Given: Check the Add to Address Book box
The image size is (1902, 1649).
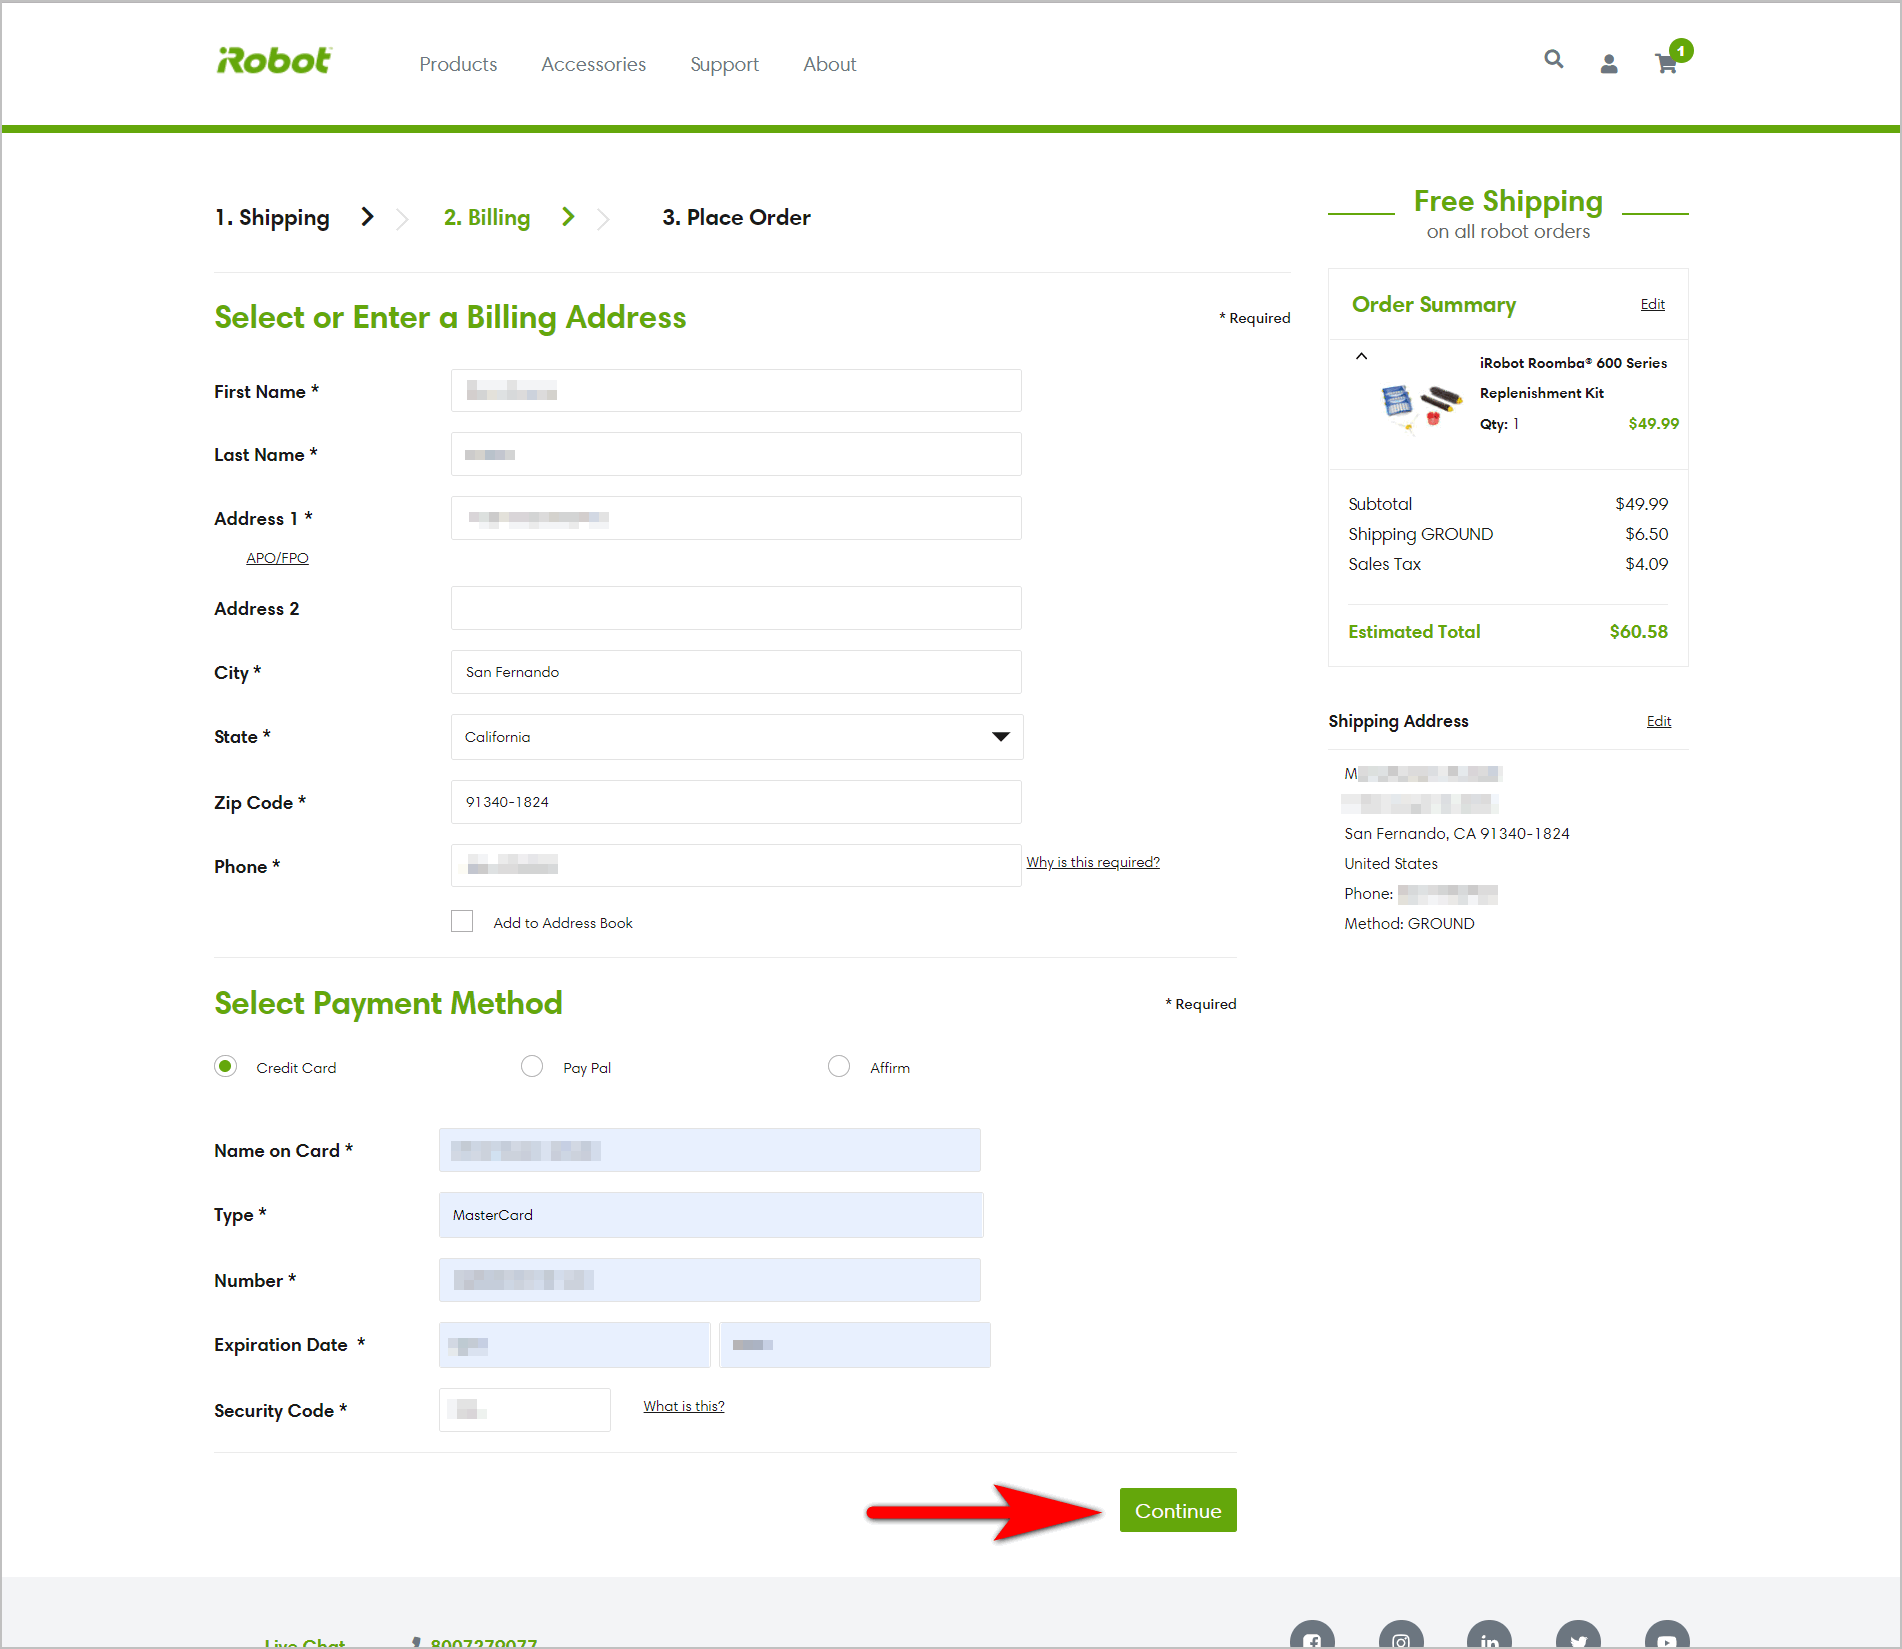Looking at the screenshot, I should pyautogui.click(x=462, y=921).
